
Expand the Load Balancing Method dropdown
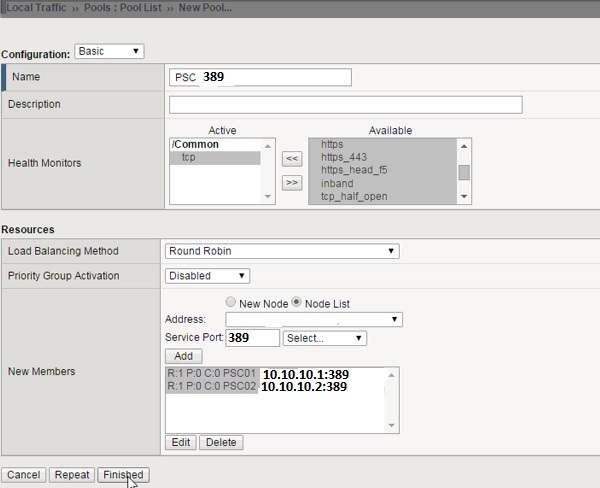point(284,251)
